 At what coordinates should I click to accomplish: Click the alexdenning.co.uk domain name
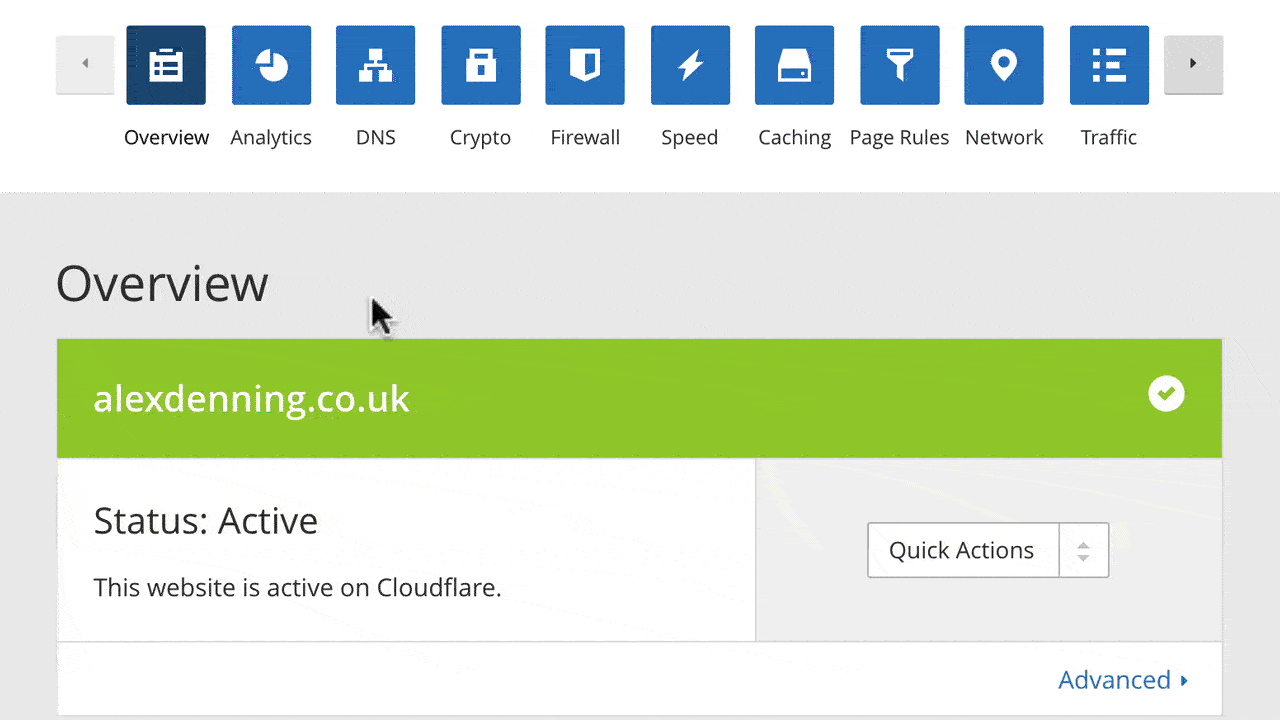(x=252, y=399)
